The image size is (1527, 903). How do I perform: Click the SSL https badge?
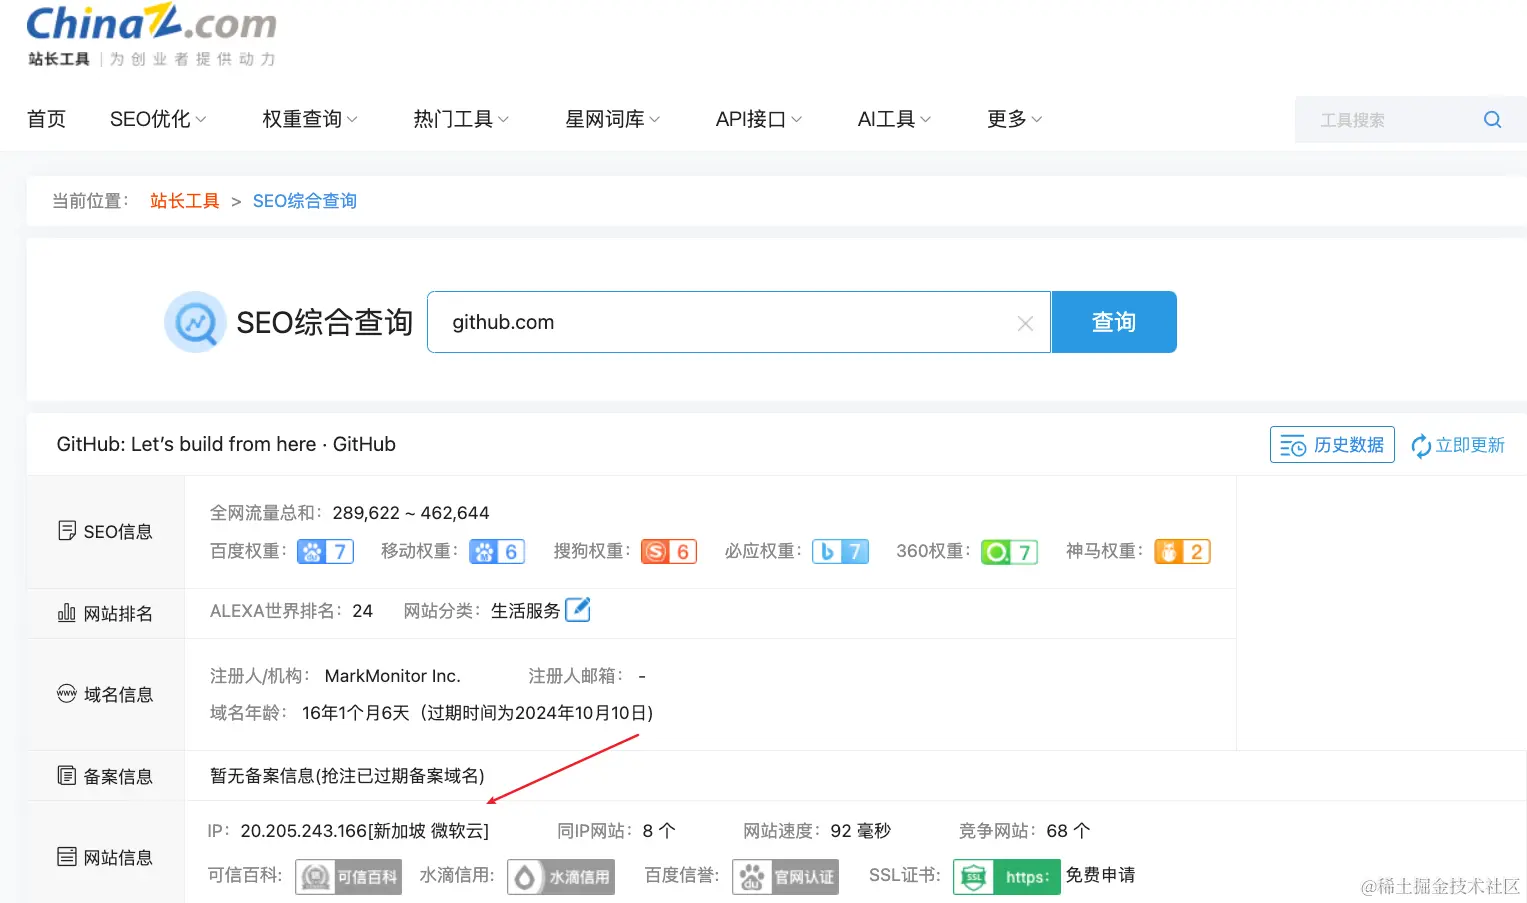[1006, 877]
